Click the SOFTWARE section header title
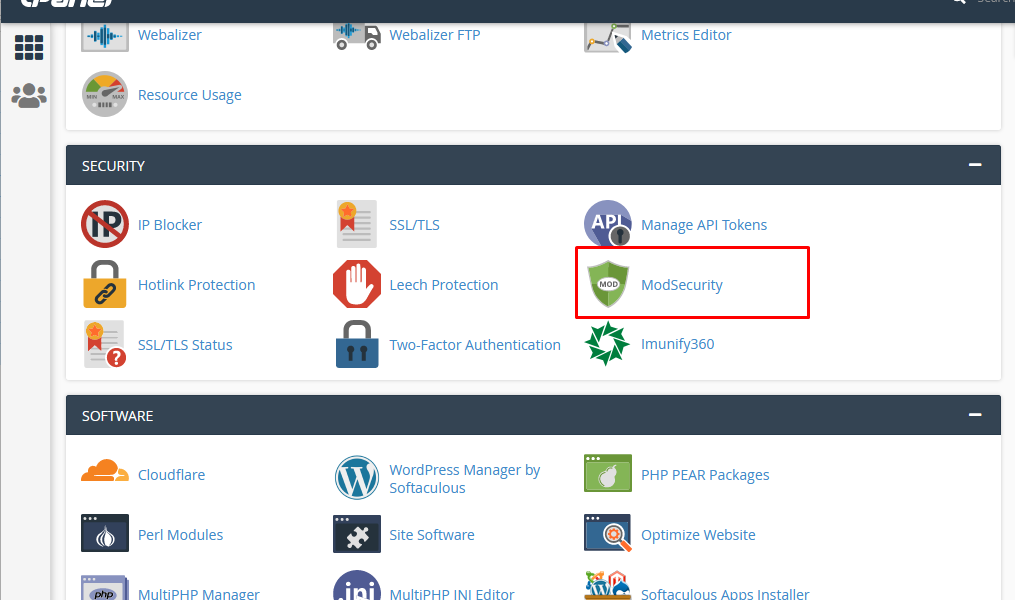The height and width of the screenshot is (600, 1015). click(x=117, y=416)
